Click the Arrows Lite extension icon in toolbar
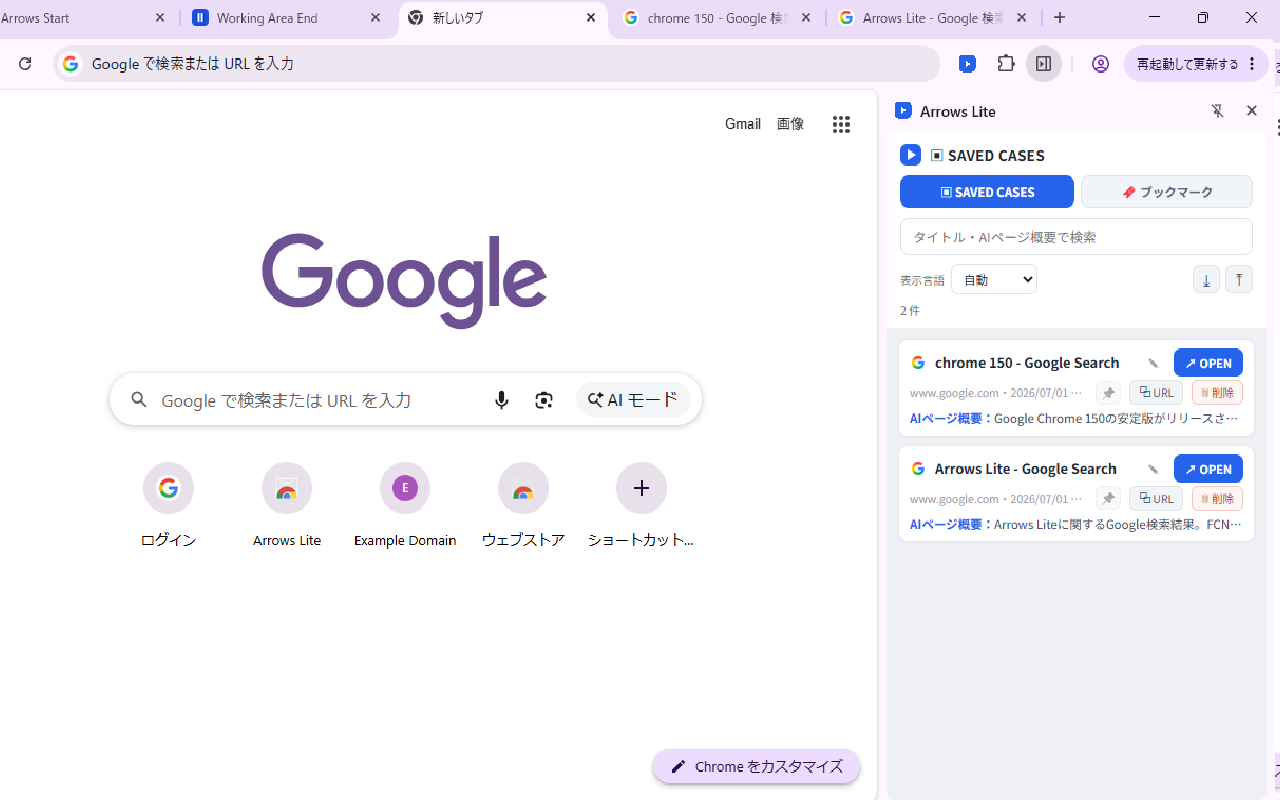The width and height of the screenshot is (1280, 800). pos(967,64)
